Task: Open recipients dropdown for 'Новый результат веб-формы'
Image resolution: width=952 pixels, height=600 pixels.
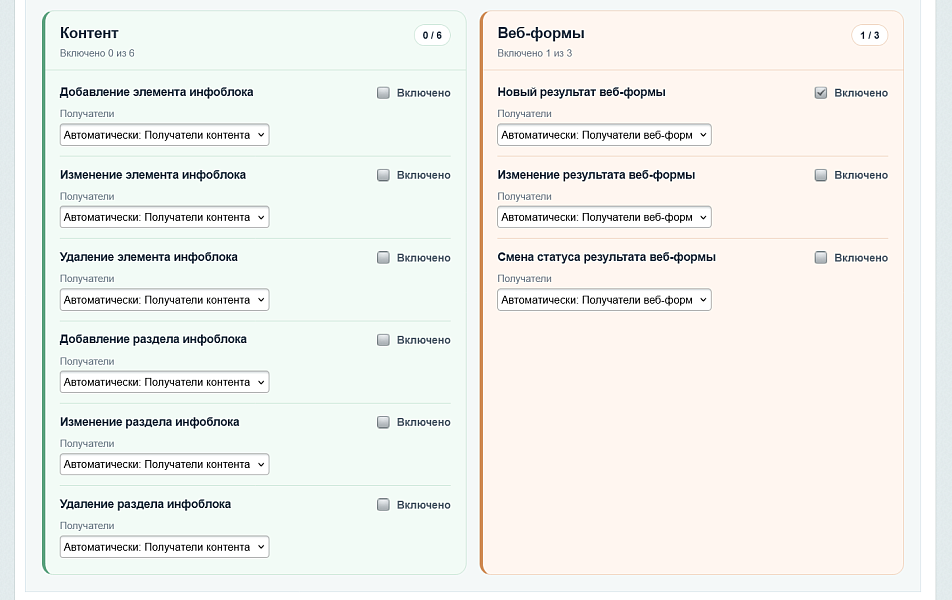Action: pyautogui.click(x=604, y=135)
